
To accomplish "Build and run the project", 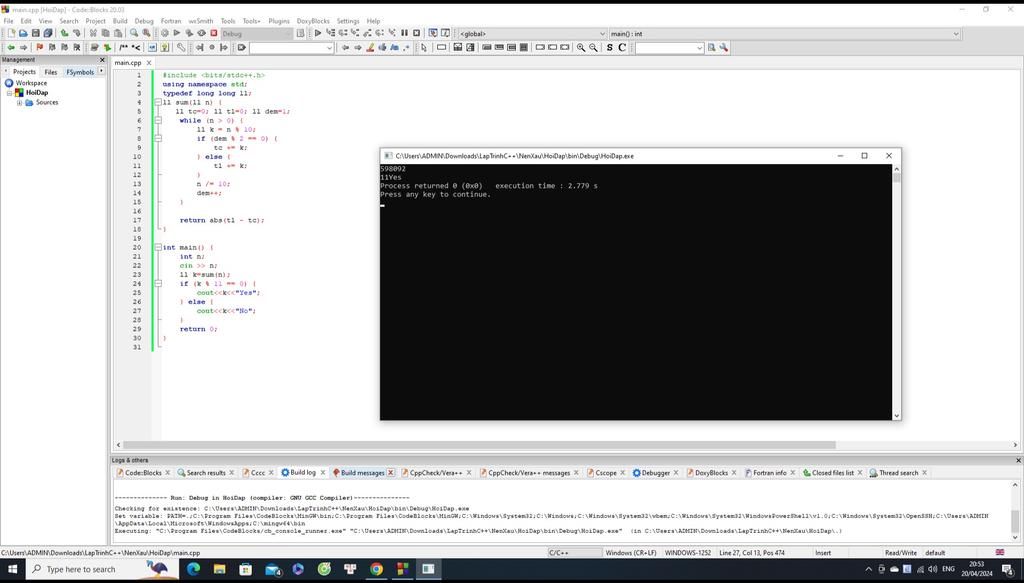I will tap(189, 33).
